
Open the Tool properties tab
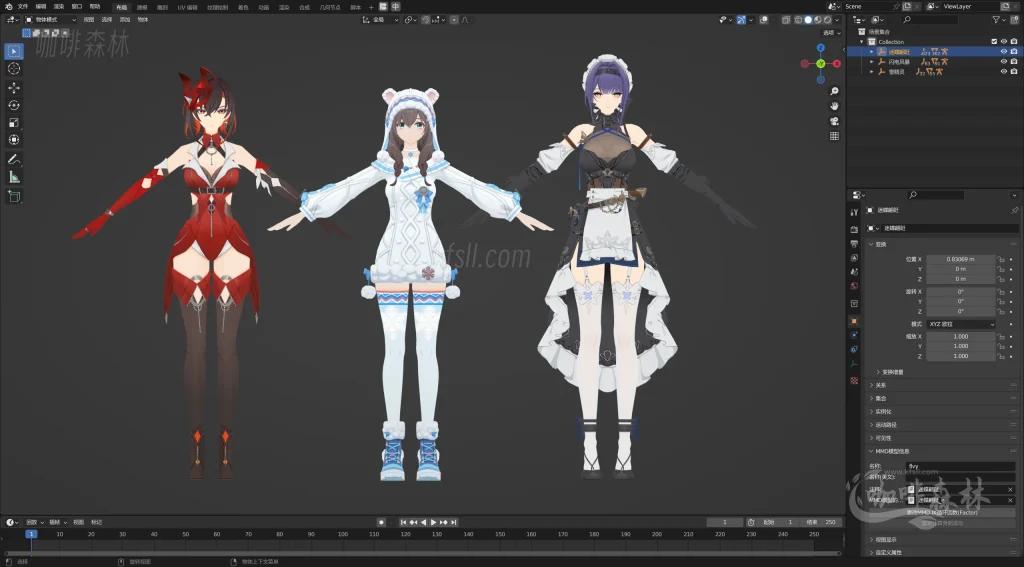(854, 212)
